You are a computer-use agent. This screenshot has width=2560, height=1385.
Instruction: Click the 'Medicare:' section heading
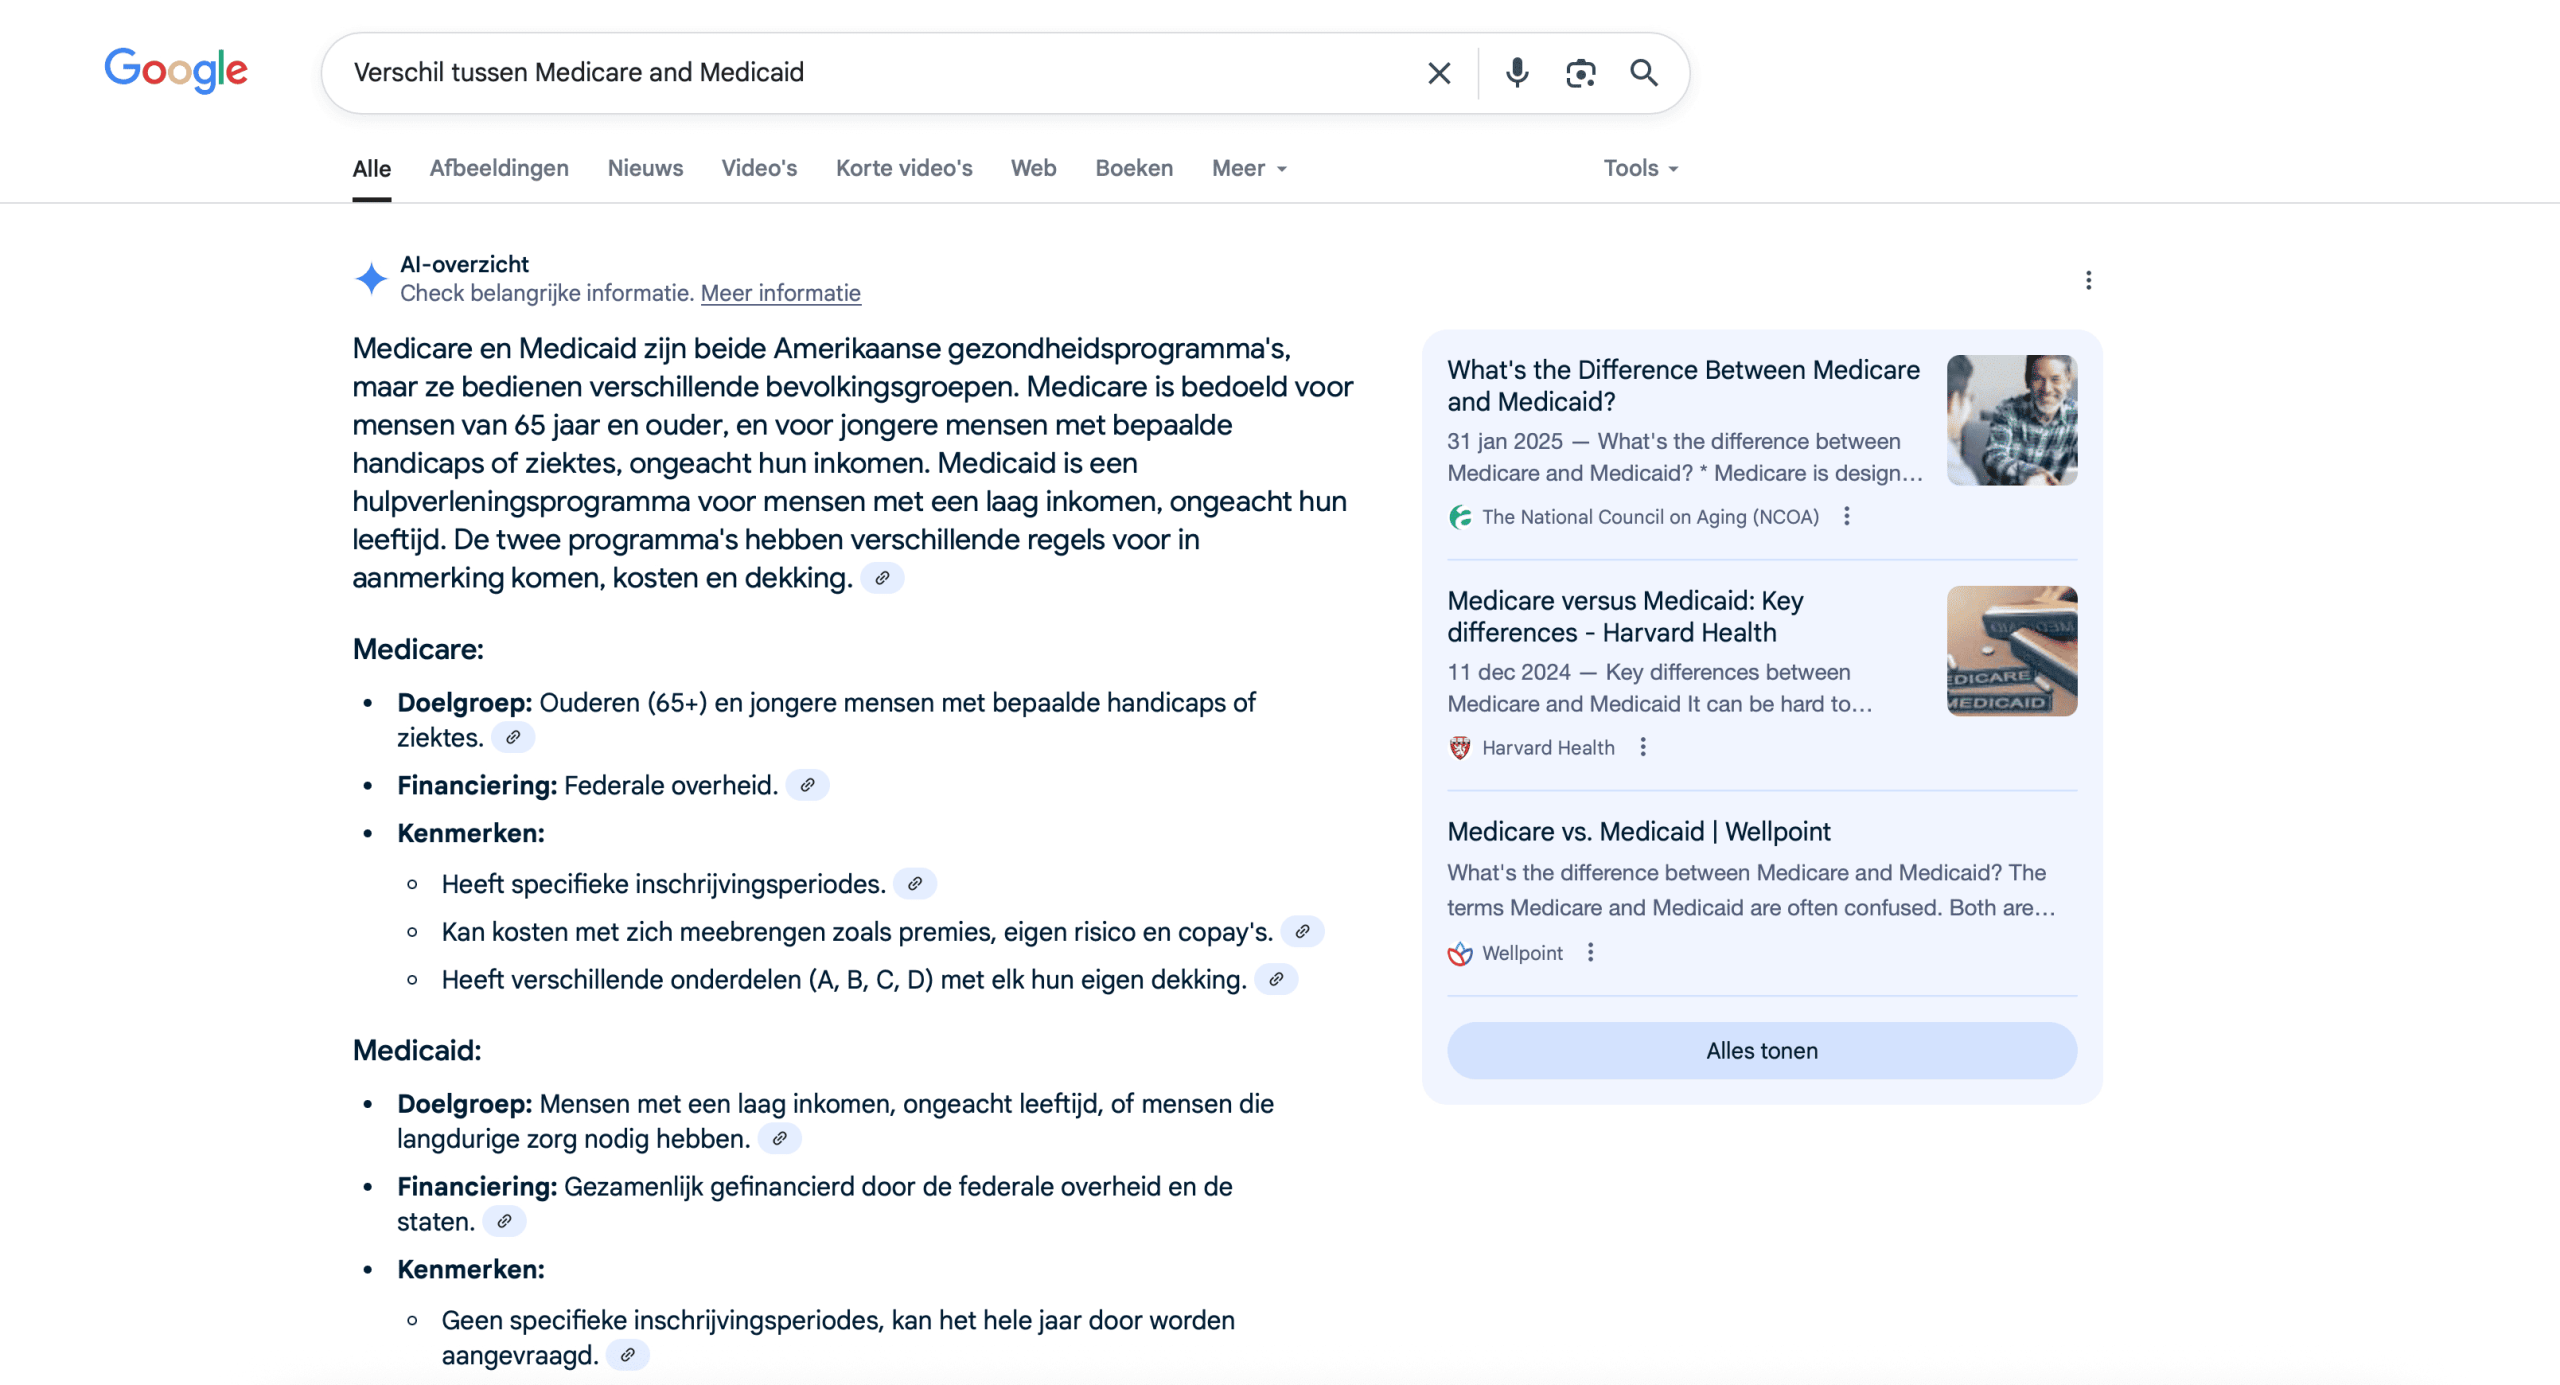tap(418, 649)
